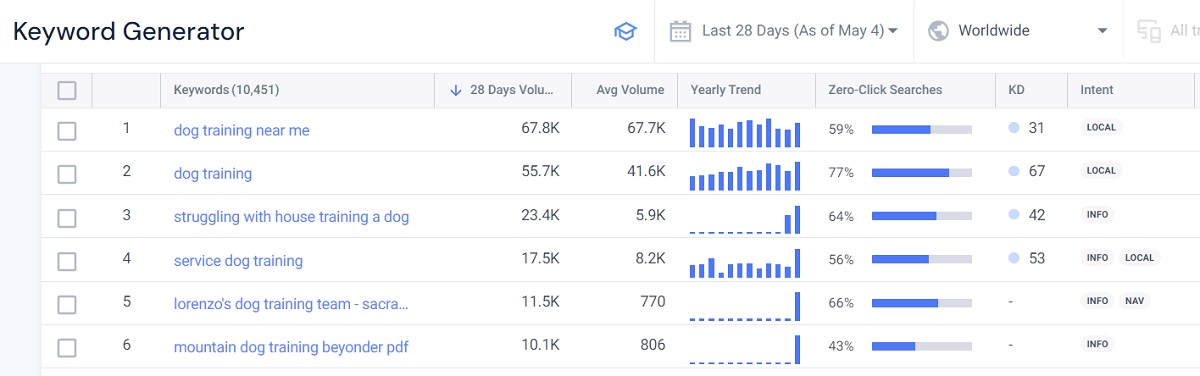Click KD value 42
Image resolution: width=1200 pixels, height=376 pixels.
[x=1037, y=215]
